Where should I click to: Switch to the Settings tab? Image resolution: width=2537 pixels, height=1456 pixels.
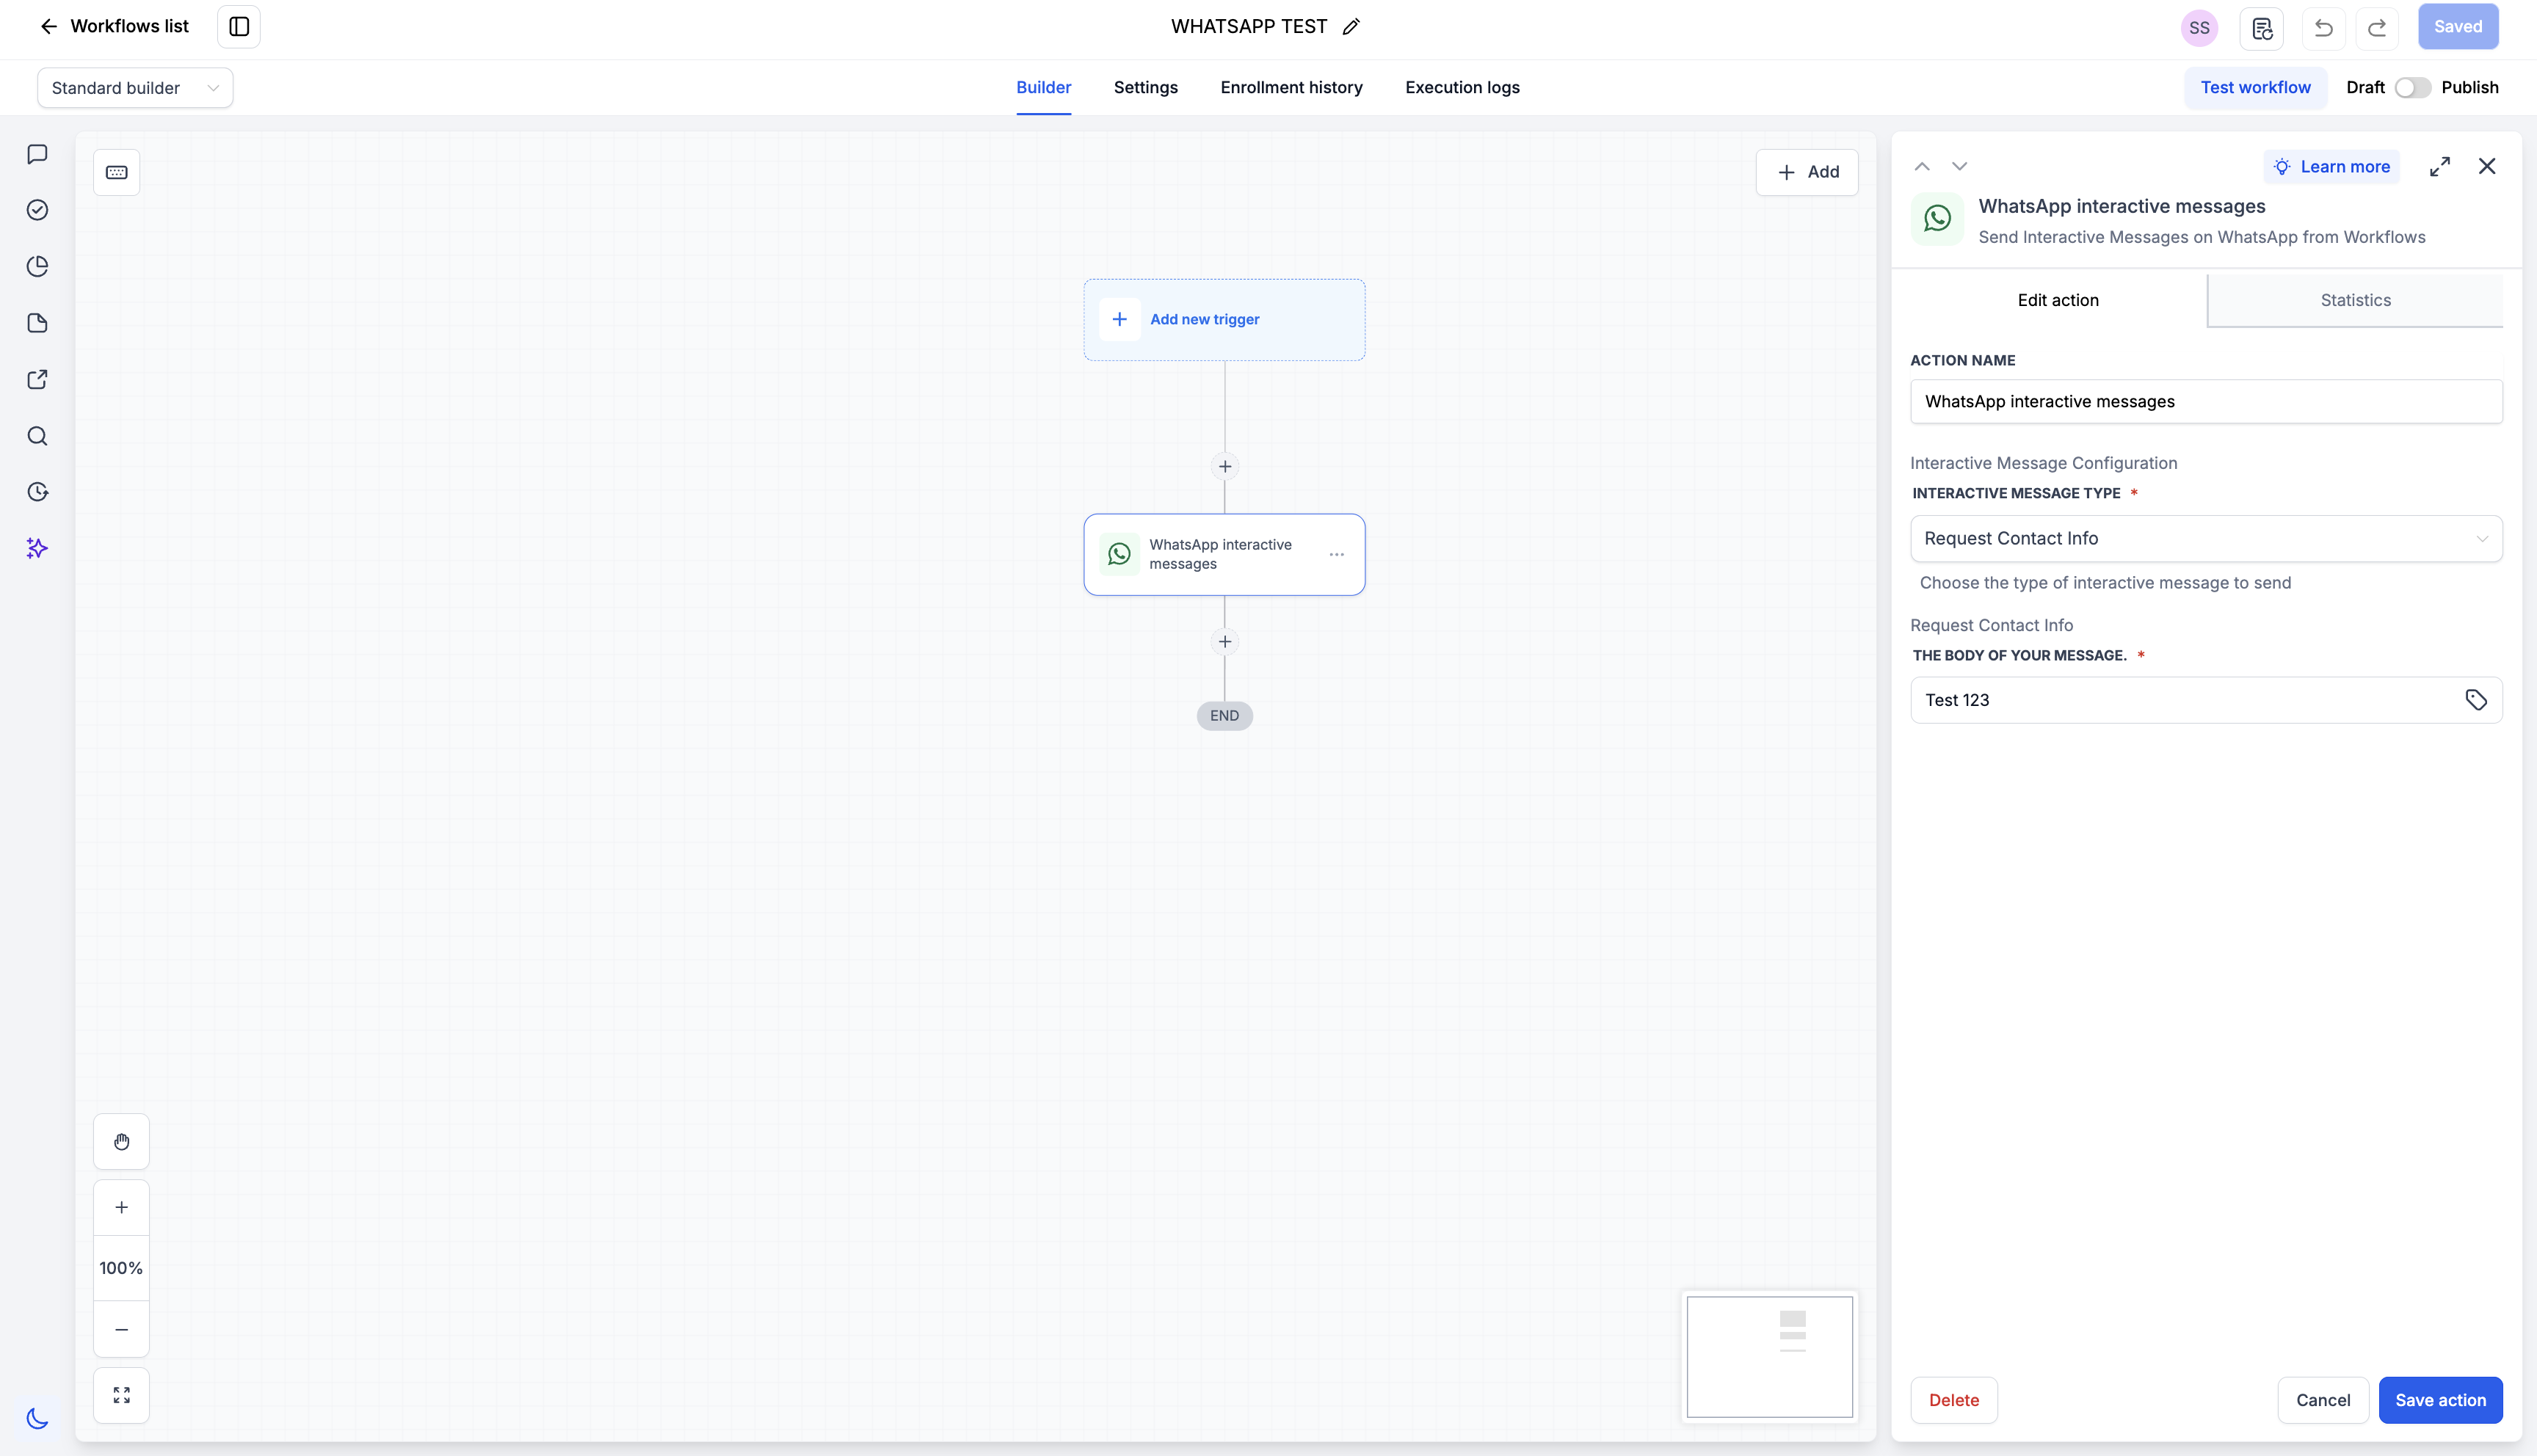pos(1145,87)
